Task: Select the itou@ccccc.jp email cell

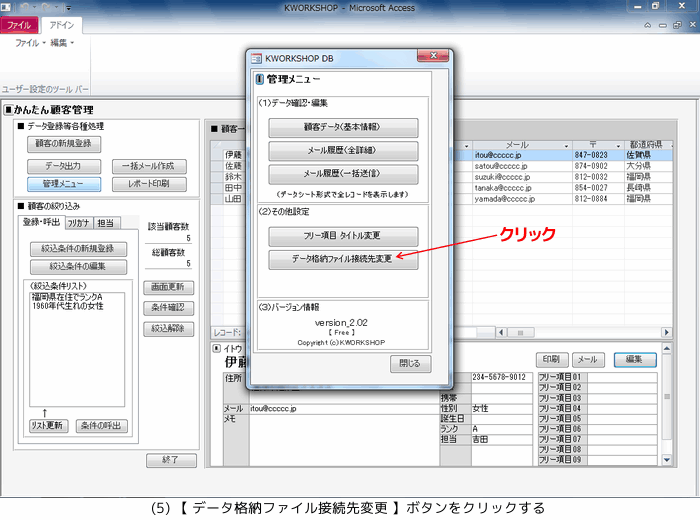Action: 522,155
